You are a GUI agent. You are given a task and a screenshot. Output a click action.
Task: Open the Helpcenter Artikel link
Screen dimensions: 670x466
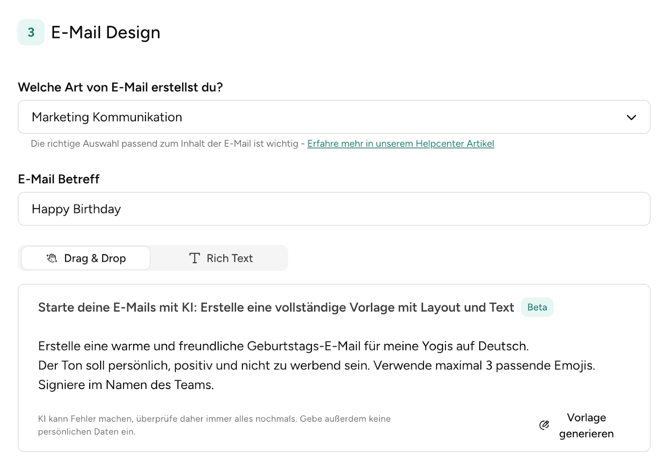pyautogui.click(x=400, y=144)
